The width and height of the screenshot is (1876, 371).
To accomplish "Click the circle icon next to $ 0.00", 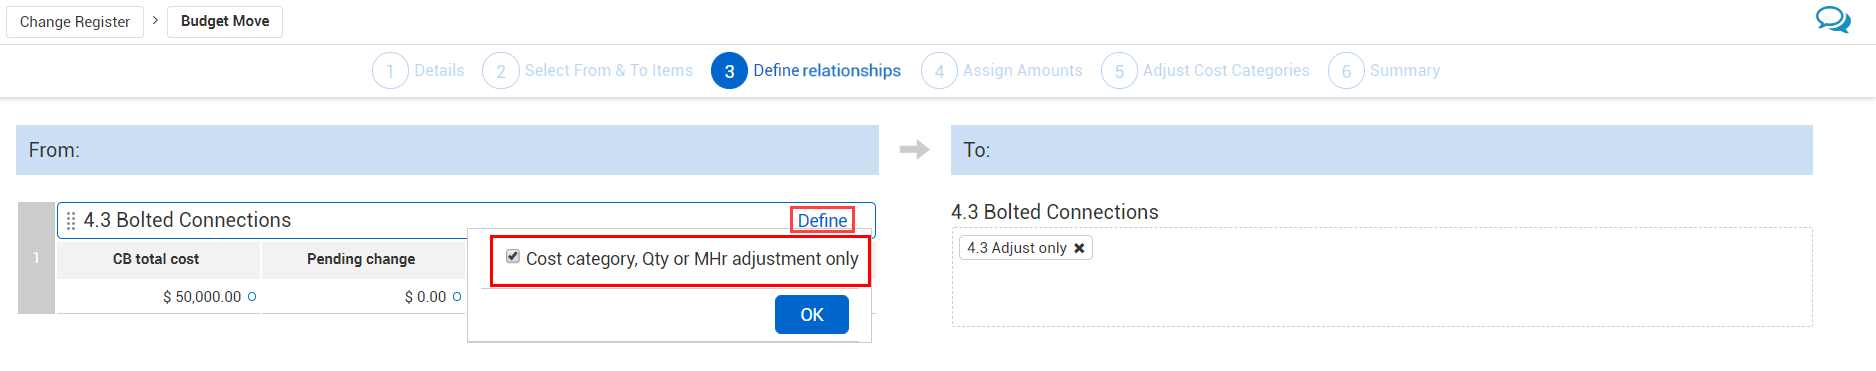I will (x=457, y=296).
